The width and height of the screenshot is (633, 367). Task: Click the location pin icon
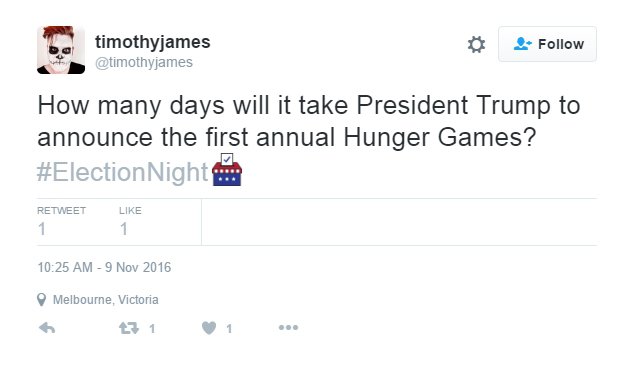[x=41, y=300]
